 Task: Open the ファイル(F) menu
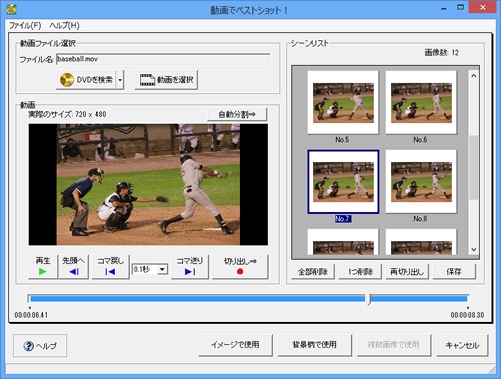point(25,26)
